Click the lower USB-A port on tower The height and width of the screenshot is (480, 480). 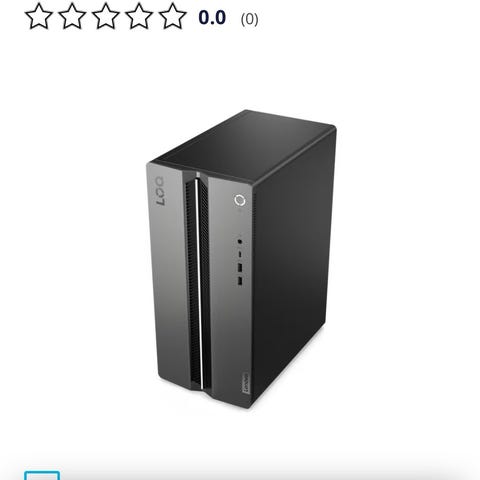(x=240, y=281)
